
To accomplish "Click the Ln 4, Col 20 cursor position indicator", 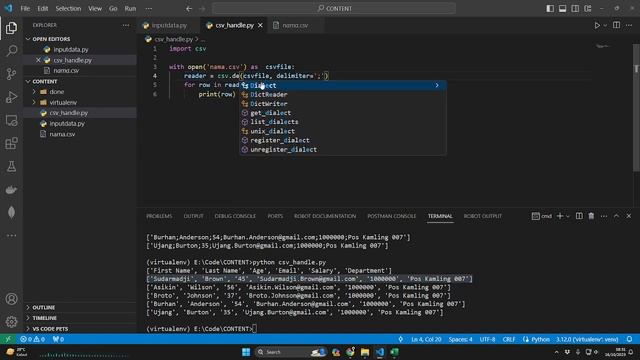I will click(x=426, y=339).
